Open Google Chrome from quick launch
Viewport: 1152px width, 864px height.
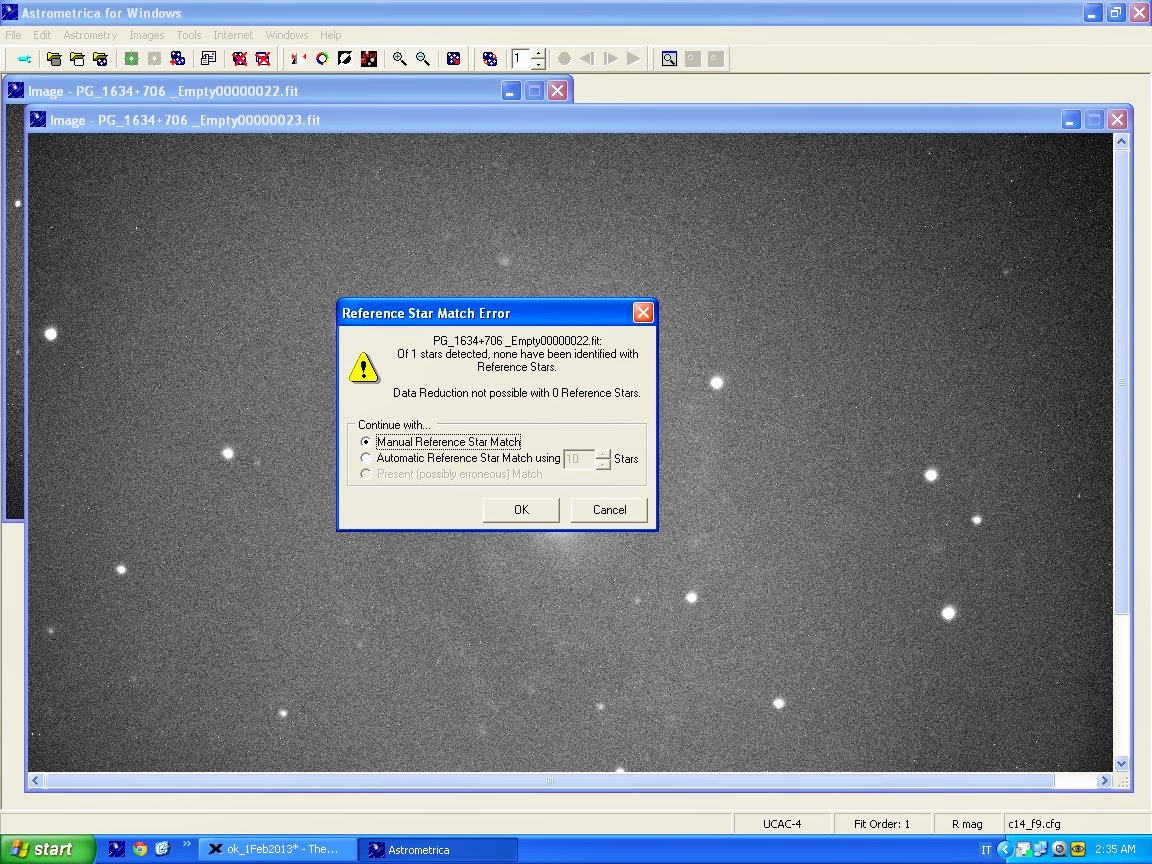click(x=140, y=849)
